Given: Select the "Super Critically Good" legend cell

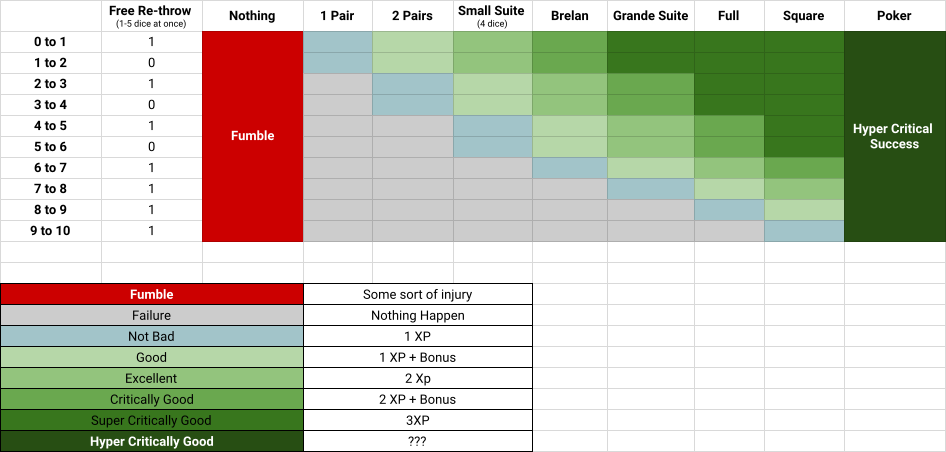Looking at the screenshot, I should [152, 420].
